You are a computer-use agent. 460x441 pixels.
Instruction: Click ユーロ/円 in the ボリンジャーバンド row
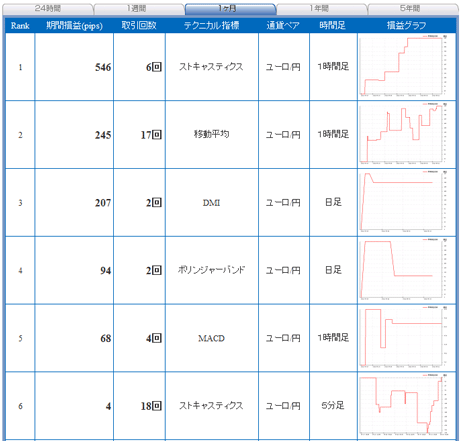click(x=283, y=270)
